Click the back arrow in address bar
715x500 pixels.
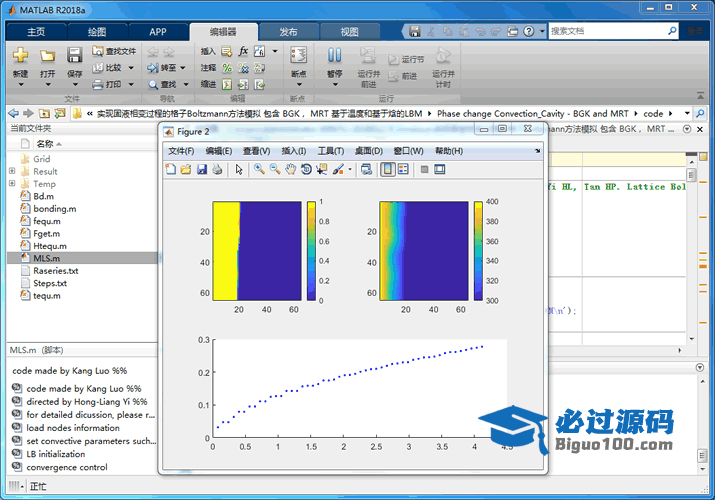(14, 113)
